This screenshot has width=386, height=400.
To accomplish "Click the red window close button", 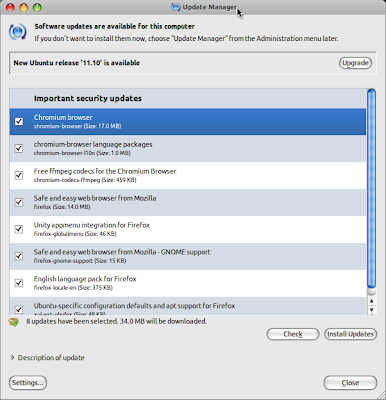I will click(10, 7).
